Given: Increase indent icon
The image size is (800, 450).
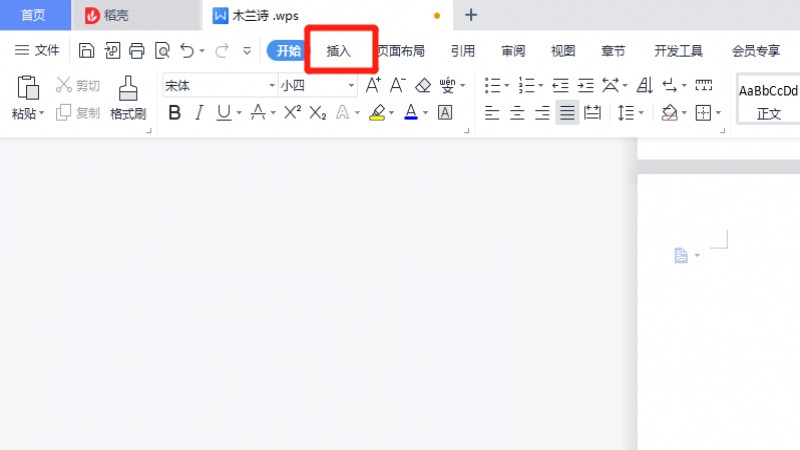Looking at the screenshot, I should 586,85.
